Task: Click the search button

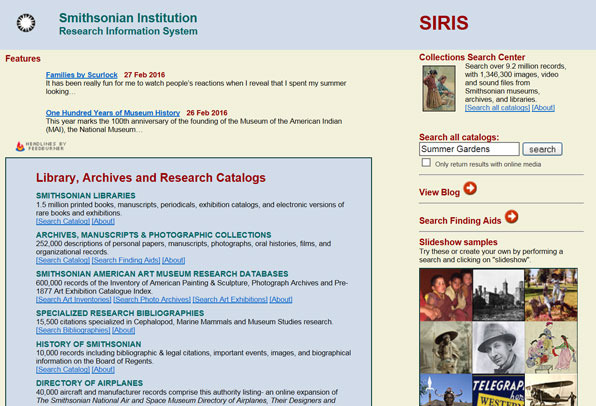Action: point(542,149)
